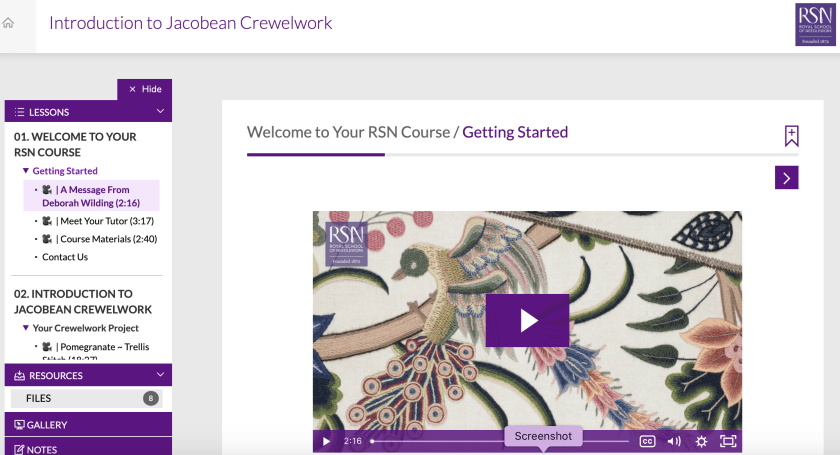Bookmark this lesson with the bookmark icon
This screenshot has height=455, width=840.
(x=791, y=136)
